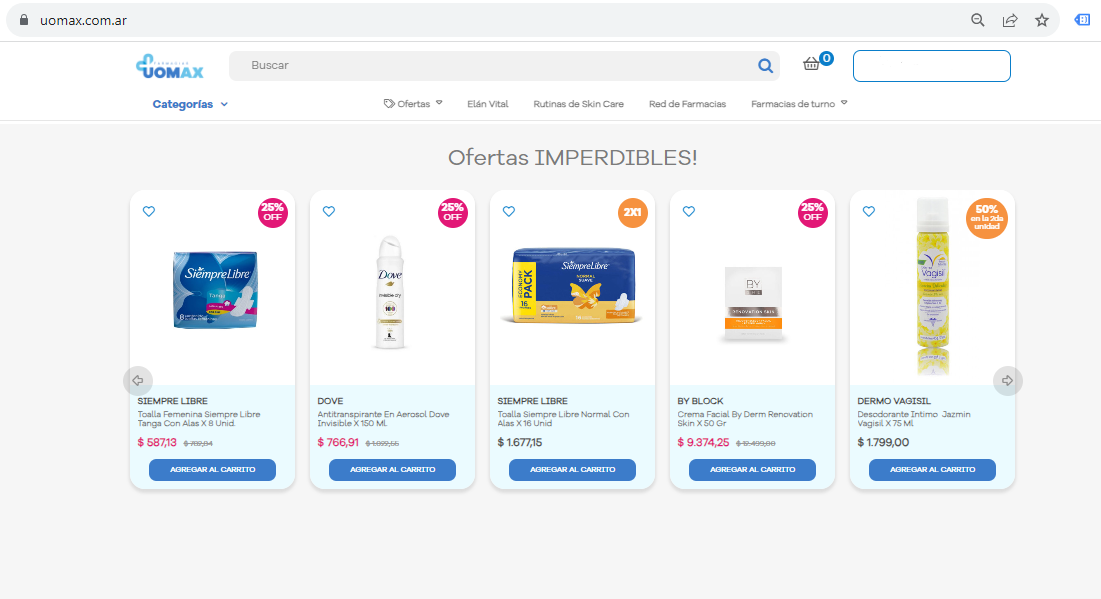Add By Derm Renovation cream to cart
Image resolution: width=1101 pixels, height=599 pixels.
752,469
